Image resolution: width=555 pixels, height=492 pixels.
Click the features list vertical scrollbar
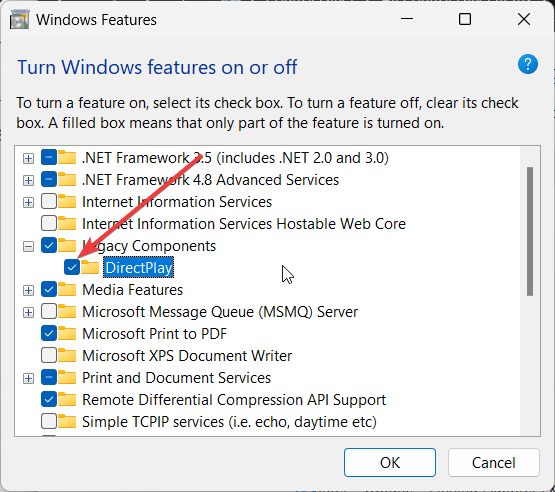pyautogui.click(x=530, y=291)
